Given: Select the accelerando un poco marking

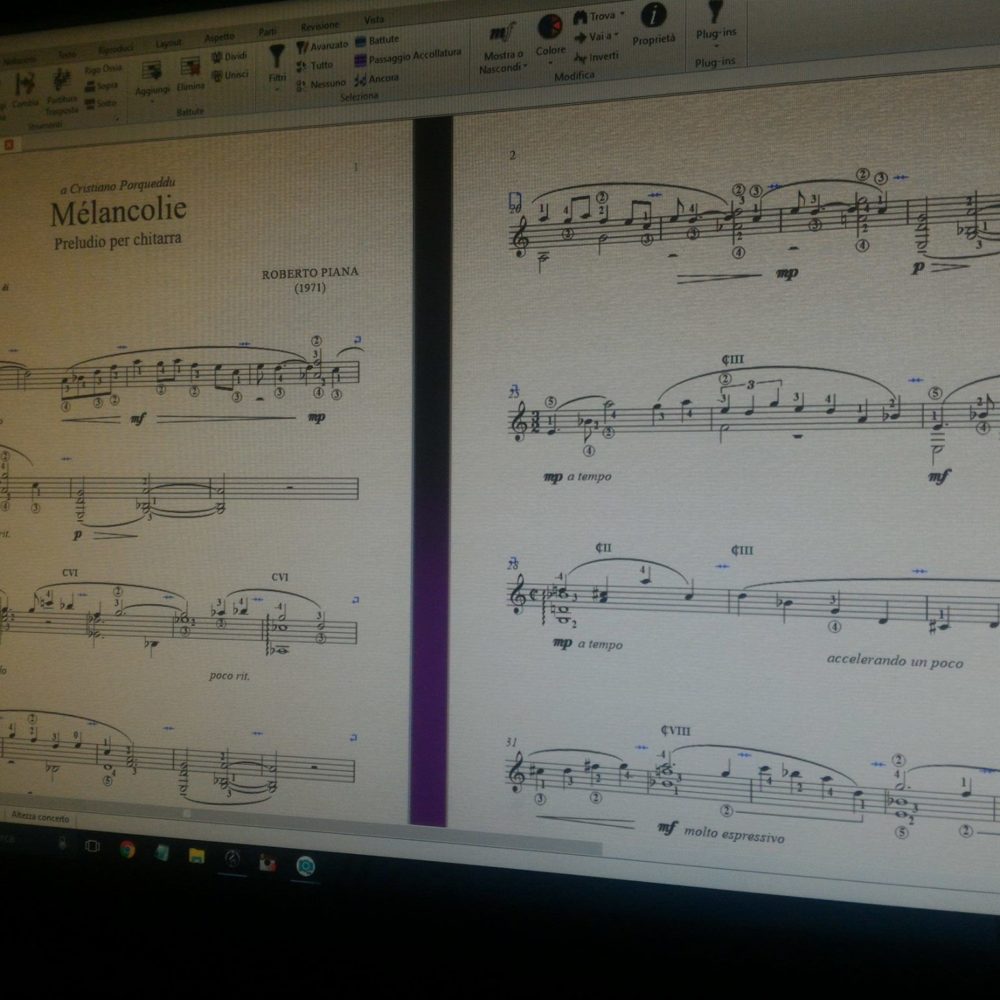Looking at the screenshot, I should coord(895,661).
